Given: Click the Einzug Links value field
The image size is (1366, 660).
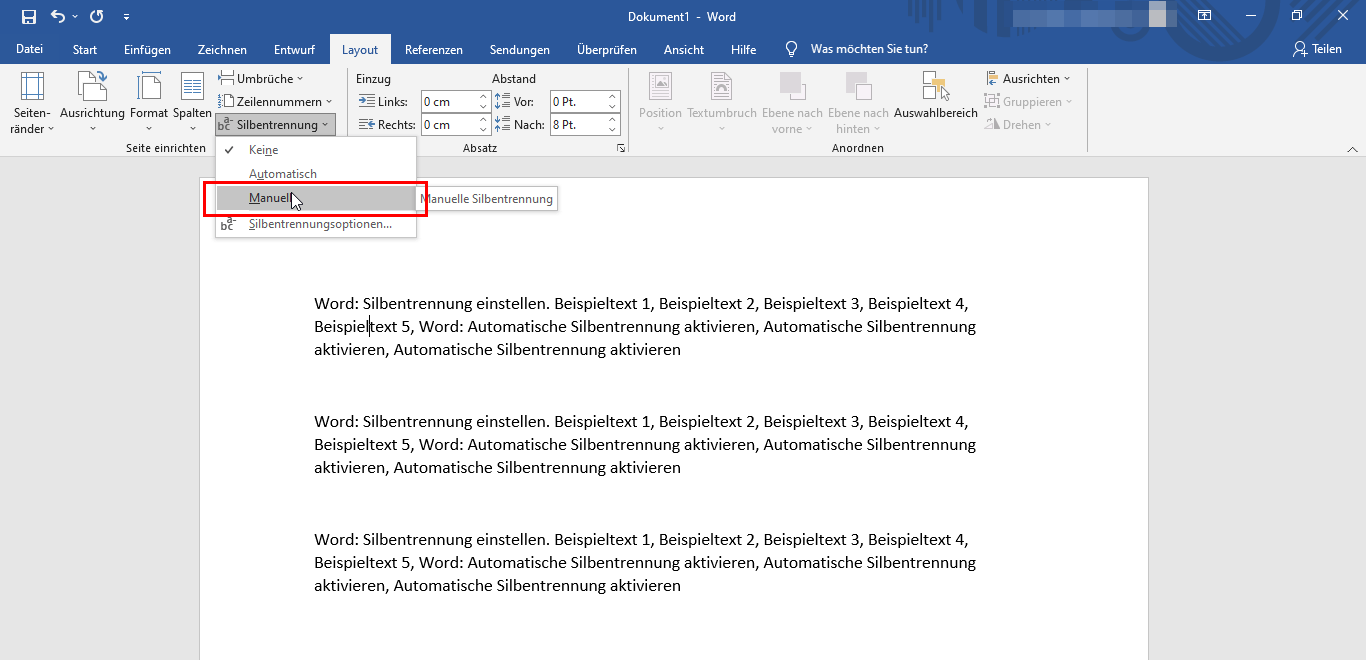Looking at the screenshot, I should pyautogui.click(x=448, y=101).
